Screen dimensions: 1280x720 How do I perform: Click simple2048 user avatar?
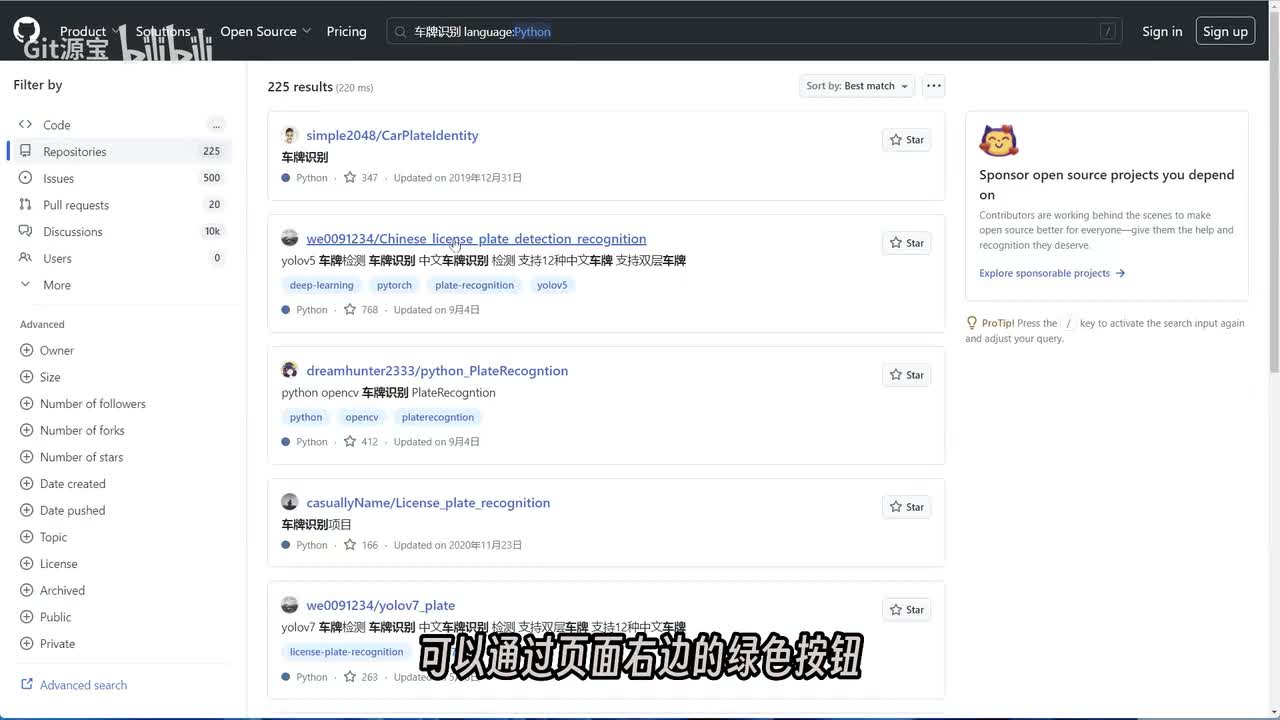coord(290,135)
